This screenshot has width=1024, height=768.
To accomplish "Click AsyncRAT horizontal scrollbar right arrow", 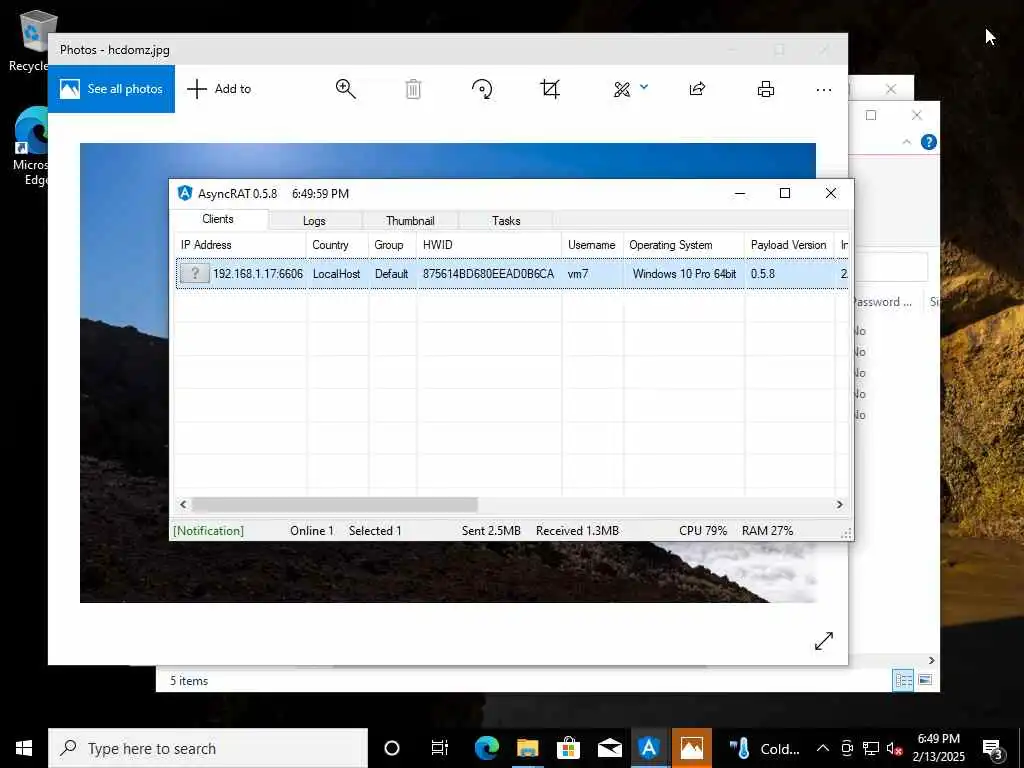I will pos(840,504).
